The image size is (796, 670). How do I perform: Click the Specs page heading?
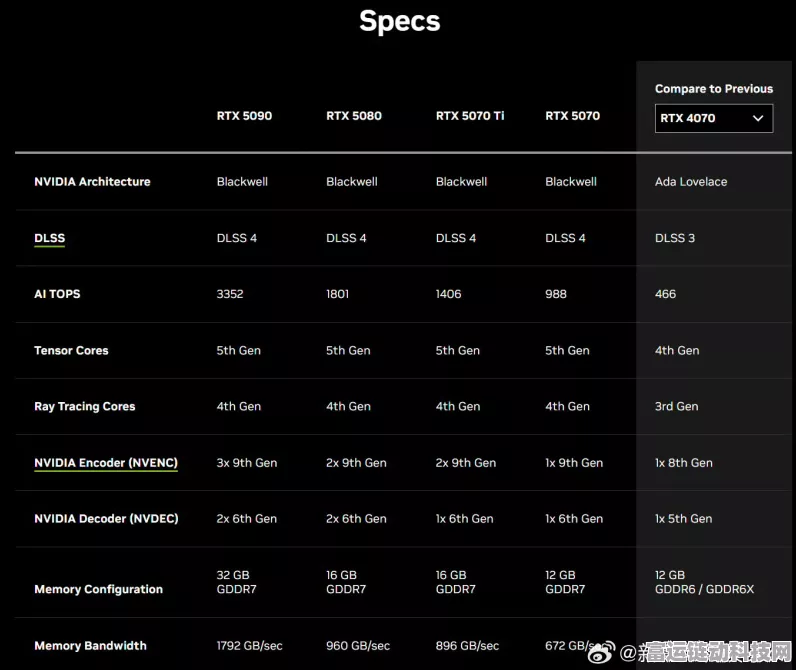400,21
